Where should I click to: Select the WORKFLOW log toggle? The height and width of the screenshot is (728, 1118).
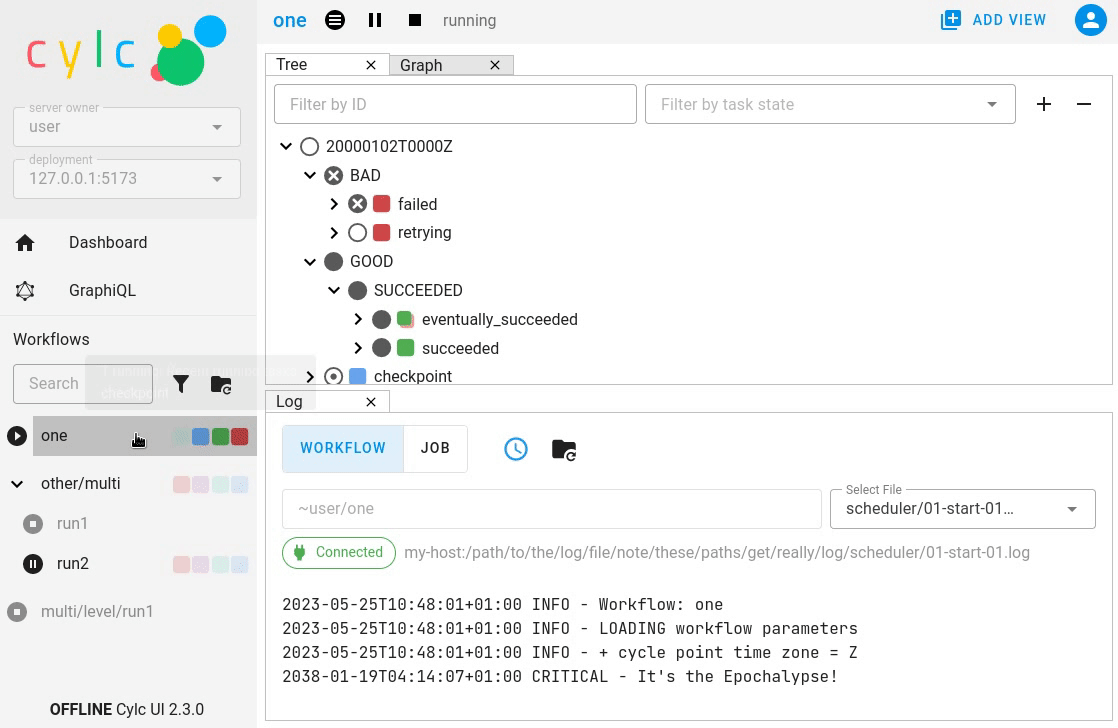click(x=343, y=448)
